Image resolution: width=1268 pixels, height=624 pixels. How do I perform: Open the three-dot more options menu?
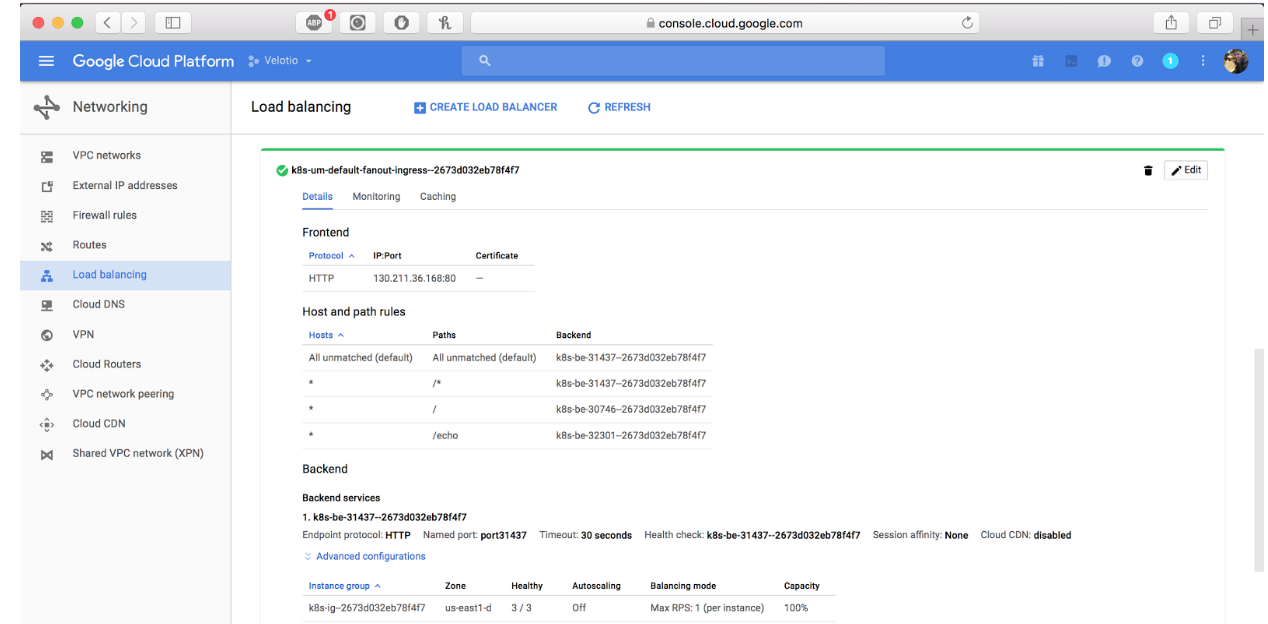pyautogui.click(x=1202, y=62)
